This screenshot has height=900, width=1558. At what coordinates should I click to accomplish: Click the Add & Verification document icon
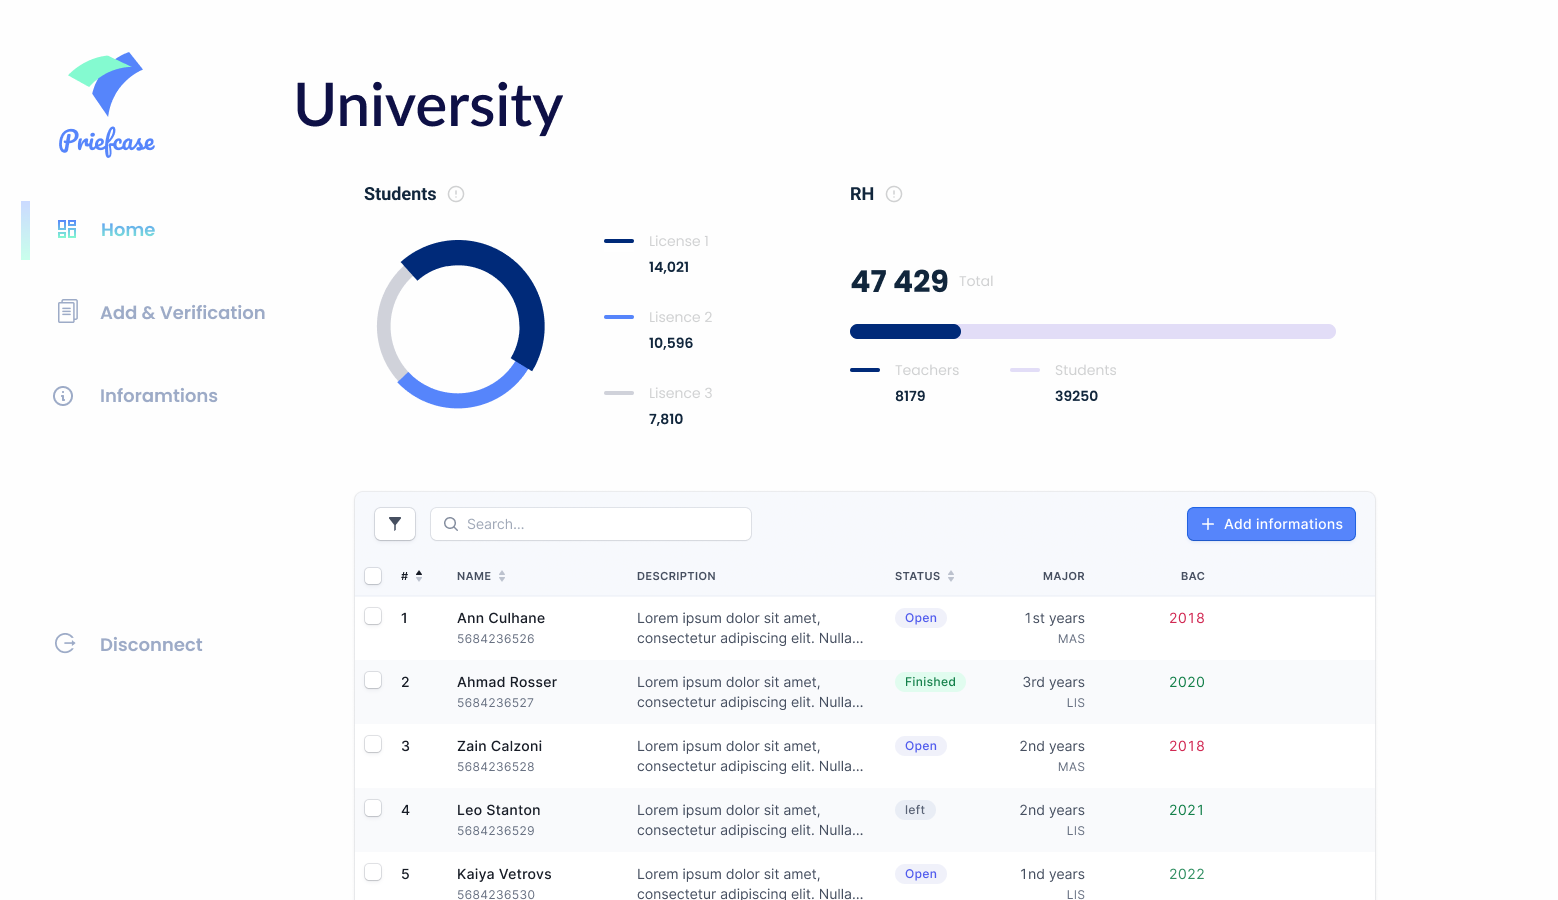point(67,312)
